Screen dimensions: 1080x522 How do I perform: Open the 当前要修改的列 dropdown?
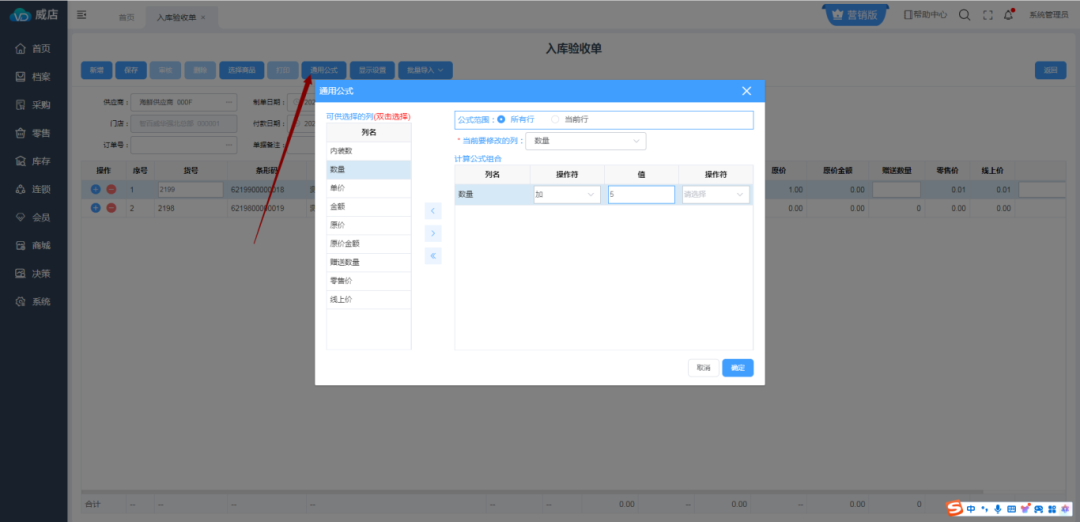pos(587,141)
